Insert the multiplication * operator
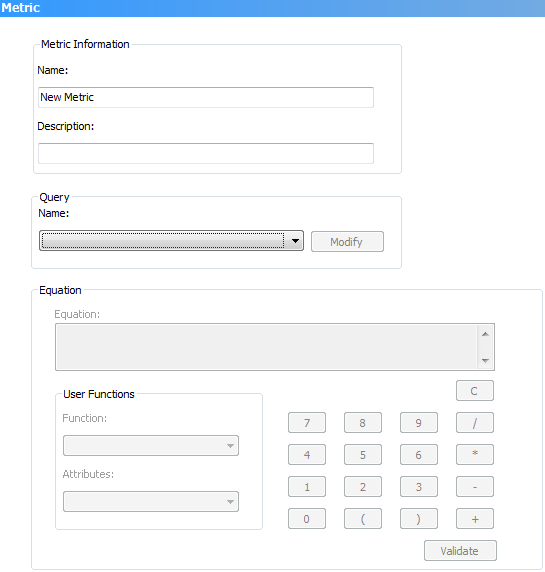The height and width of the screenshot is (572, 545). (x=475, y=455)
